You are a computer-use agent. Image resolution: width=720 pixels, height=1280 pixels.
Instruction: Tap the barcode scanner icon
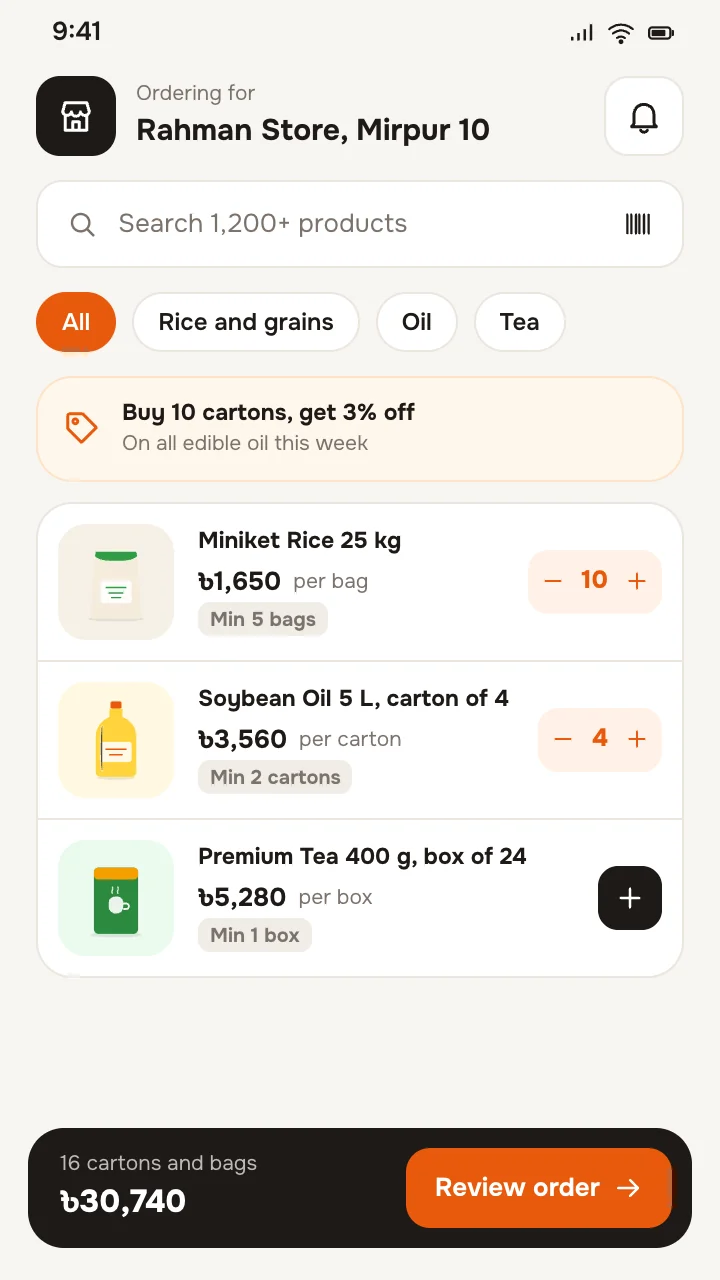tap(638, 224)
